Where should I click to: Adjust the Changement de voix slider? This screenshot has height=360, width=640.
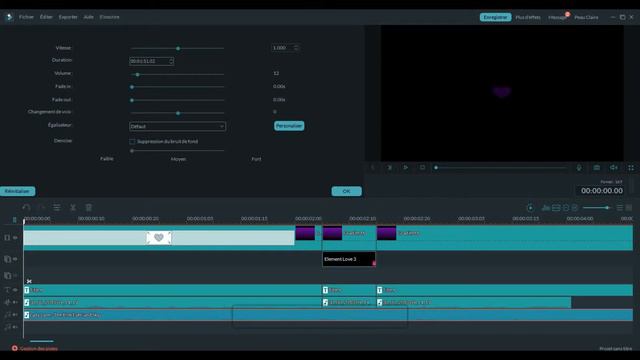178,113
